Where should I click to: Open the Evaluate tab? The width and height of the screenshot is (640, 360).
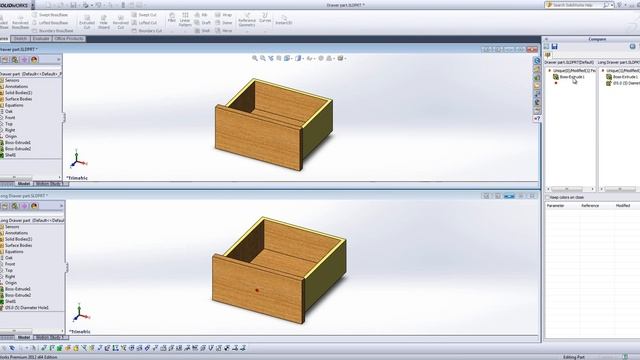[x=41, y=39]
